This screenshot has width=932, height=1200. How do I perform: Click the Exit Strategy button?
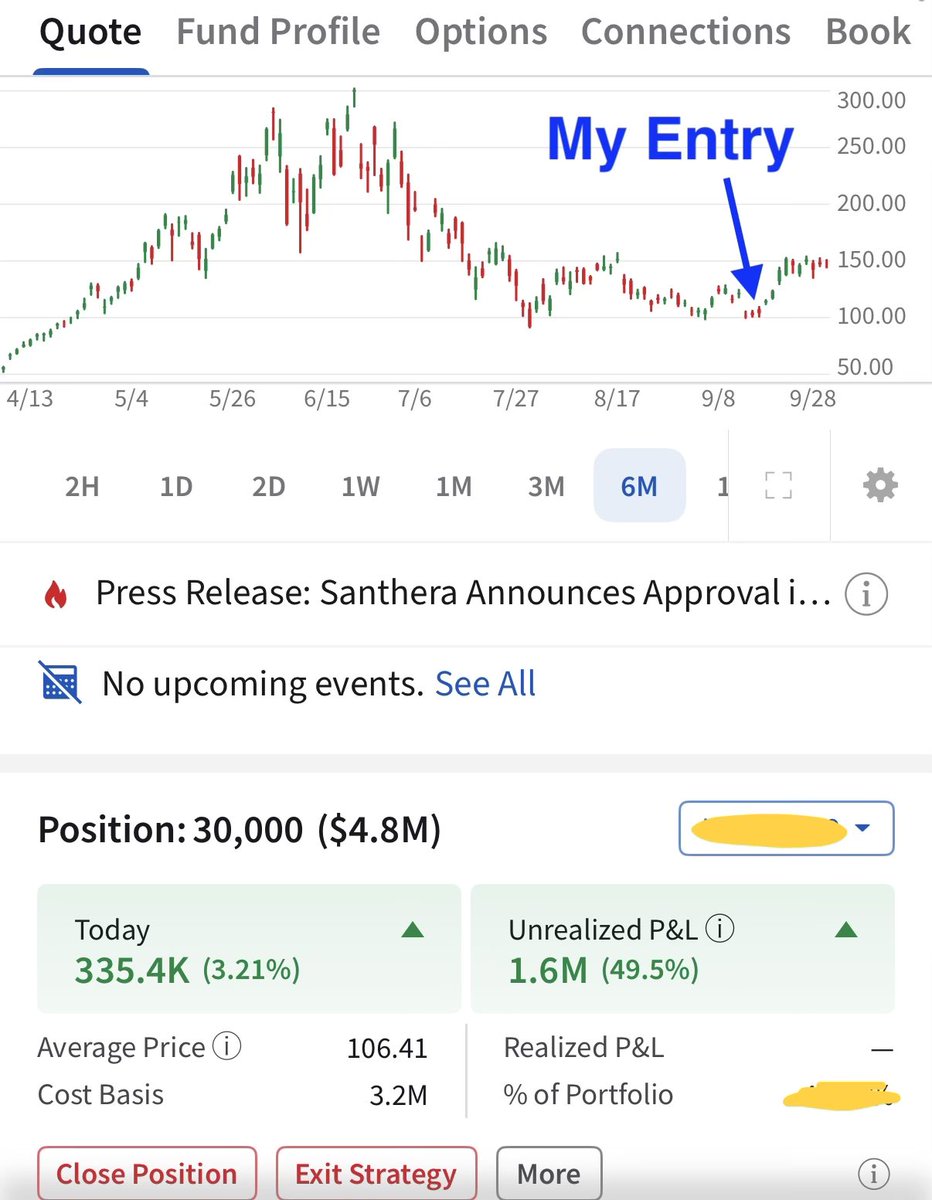(376, 1174)
